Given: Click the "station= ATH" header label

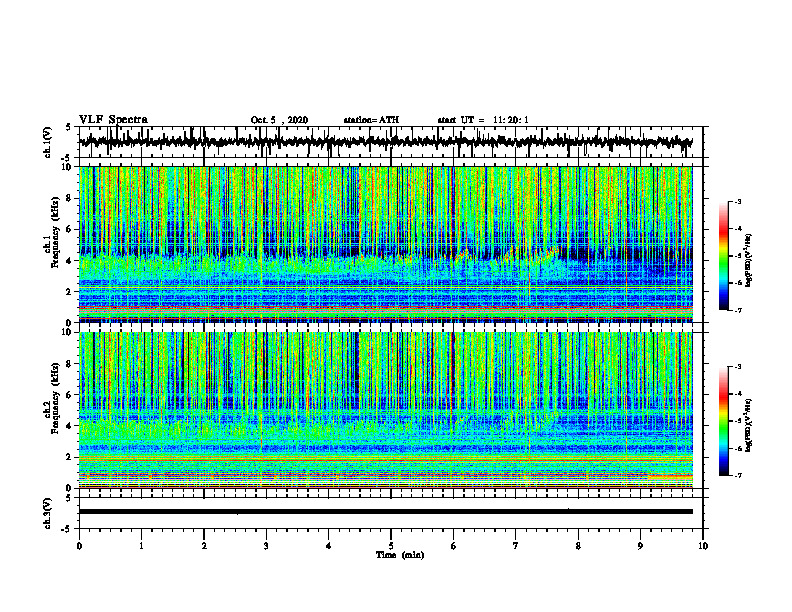Looking at the screenshot, I should [371, 120].
